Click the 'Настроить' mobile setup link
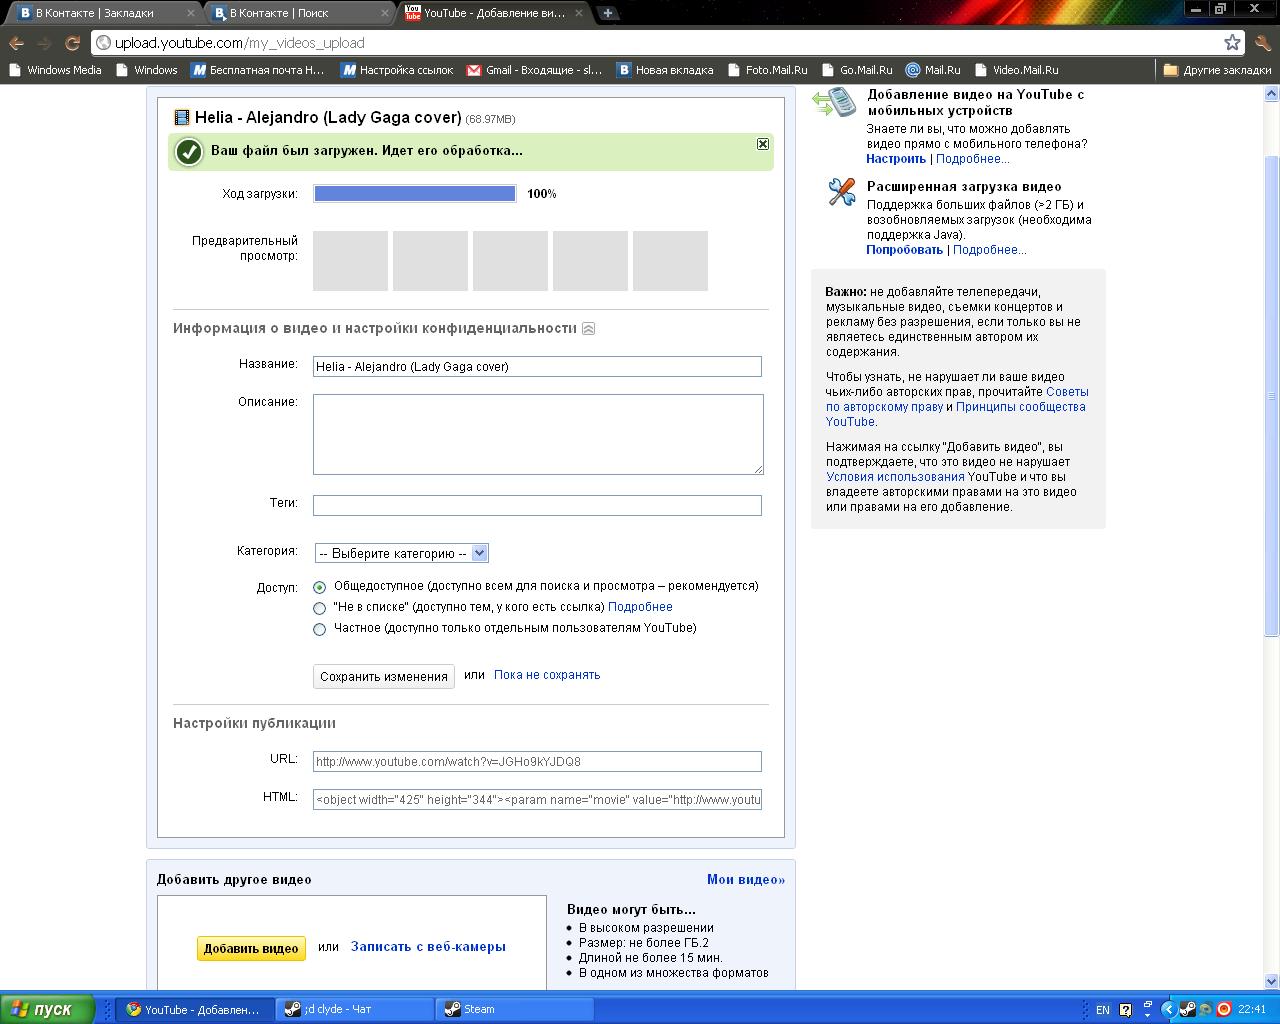1280x1024 pixels. [x=896, y=159]
